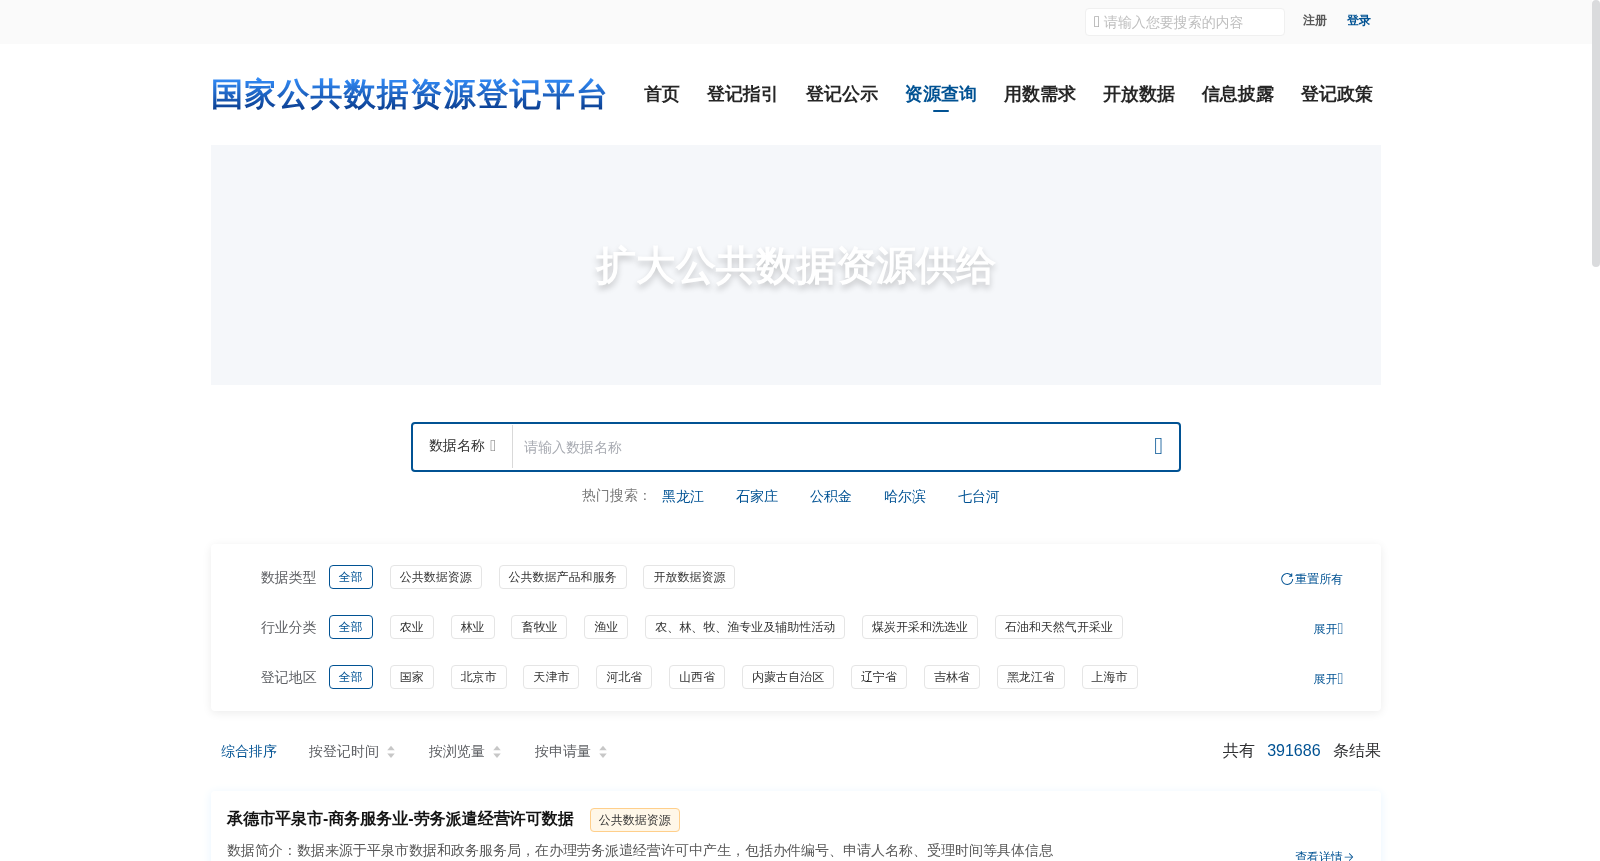Filter by 公共数据资源 data type

[x=436, y=577]
